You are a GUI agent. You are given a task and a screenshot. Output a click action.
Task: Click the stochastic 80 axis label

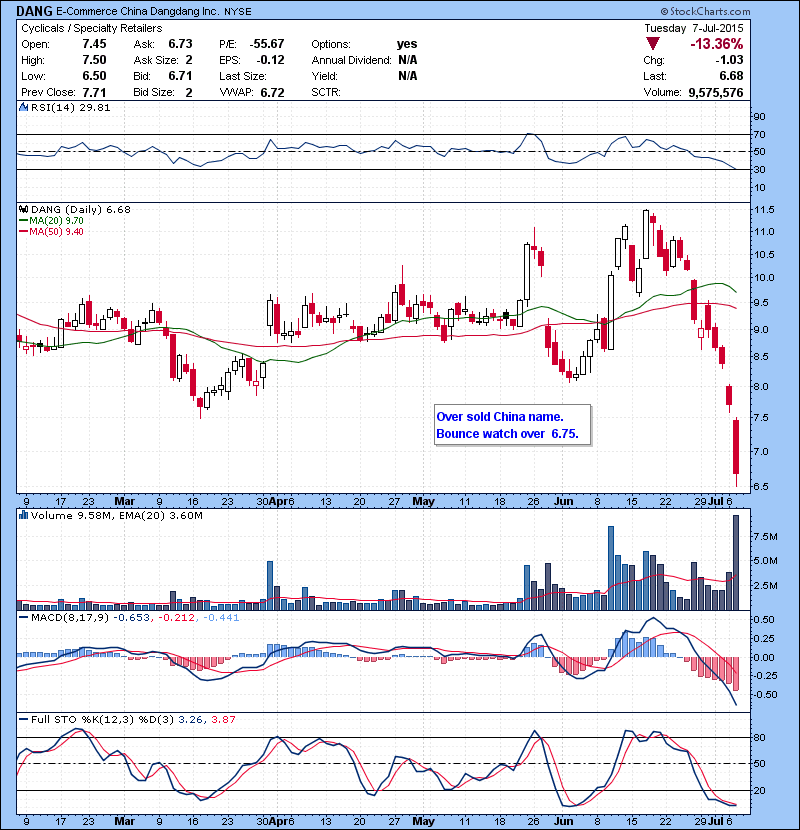[x=759, y=737]
